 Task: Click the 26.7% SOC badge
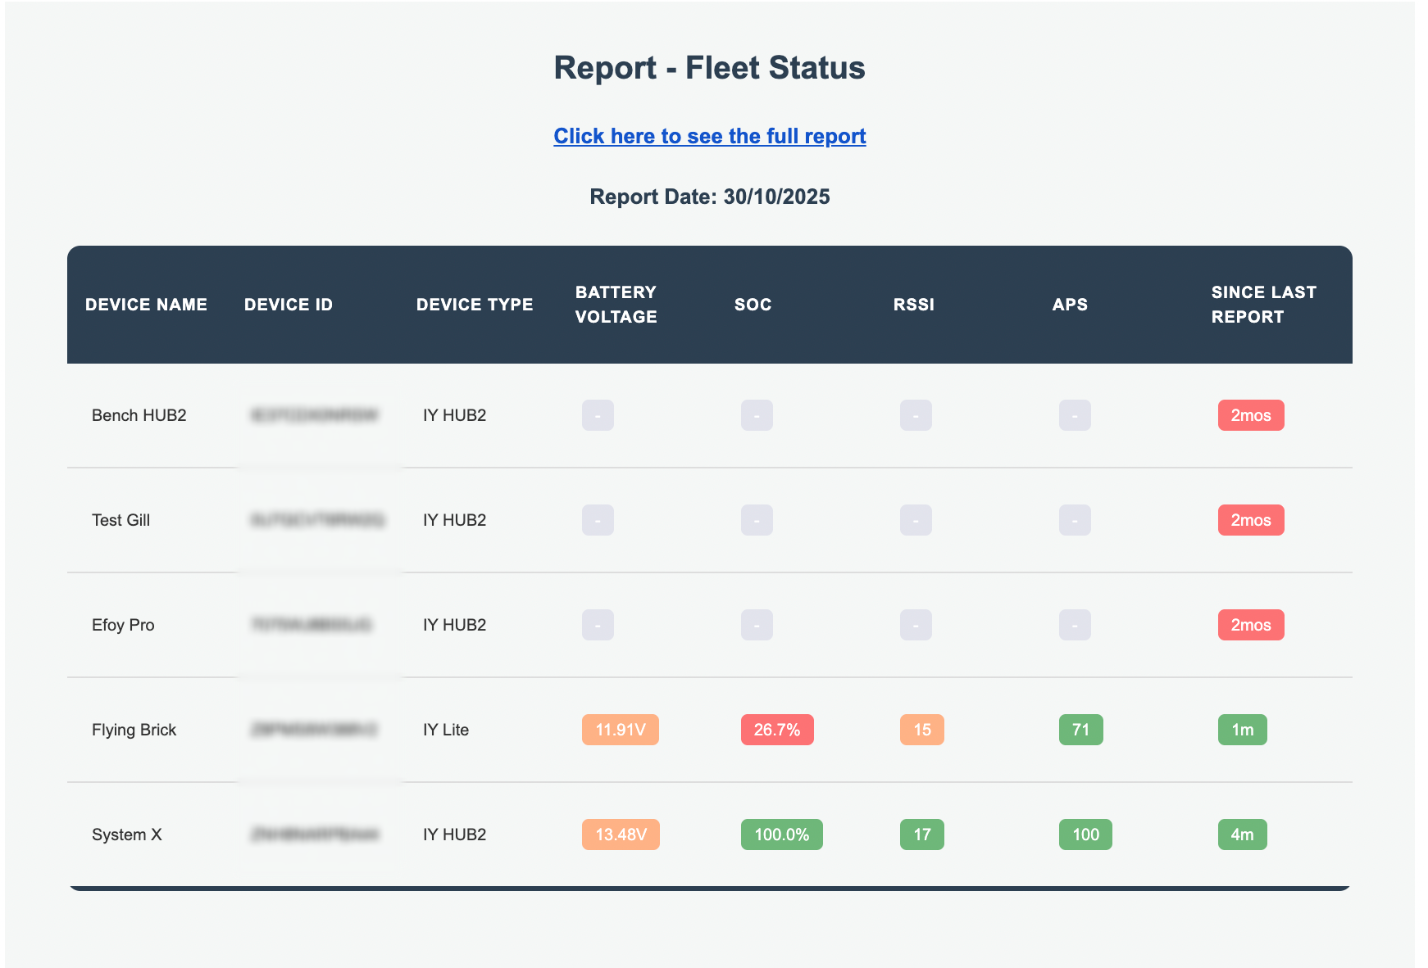pos(776,730)
